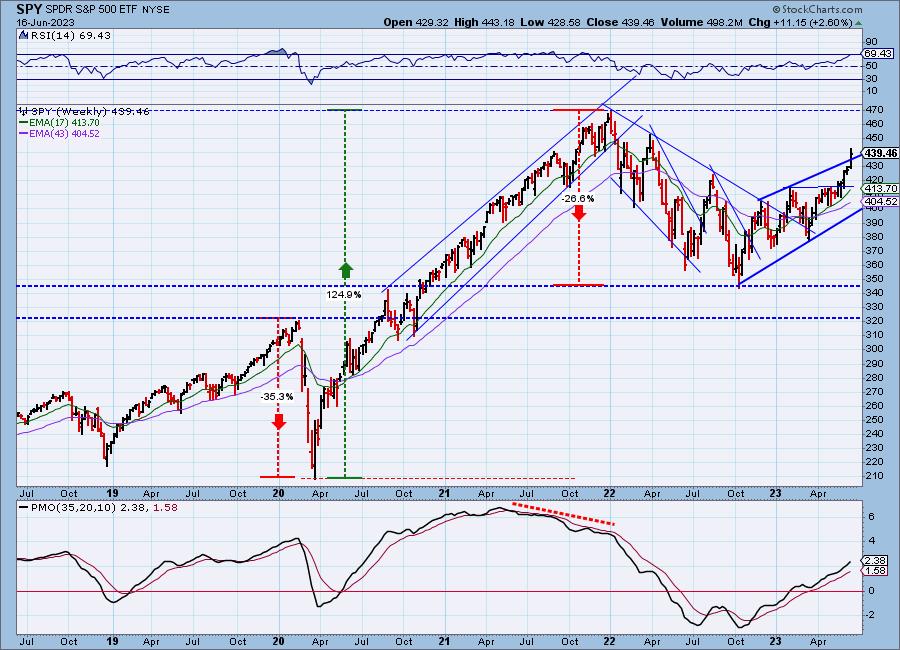Click the -35.3% decline annotation
The width and height of the screenshot is (900, 650).
pyautogui.click(x=277, y=397)
